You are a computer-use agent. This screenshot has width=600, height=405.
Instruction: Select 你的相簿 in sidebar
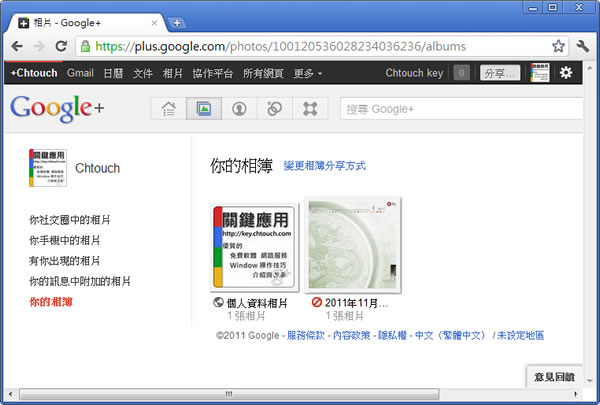51,302
